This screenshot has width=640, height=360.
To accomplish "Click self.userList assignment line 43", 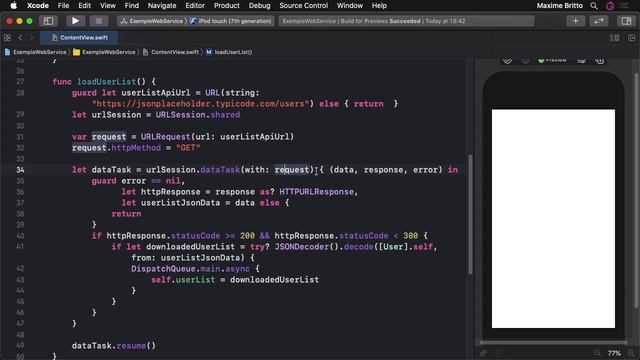I will 235,280.
